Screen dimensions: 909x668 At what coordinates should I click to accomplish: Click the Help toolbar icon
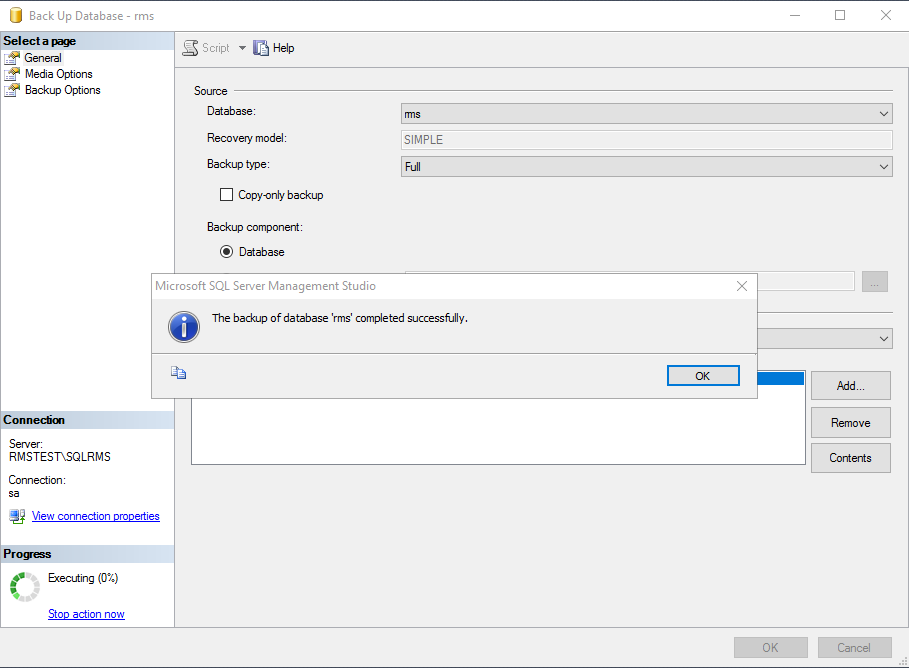(261, 48)
